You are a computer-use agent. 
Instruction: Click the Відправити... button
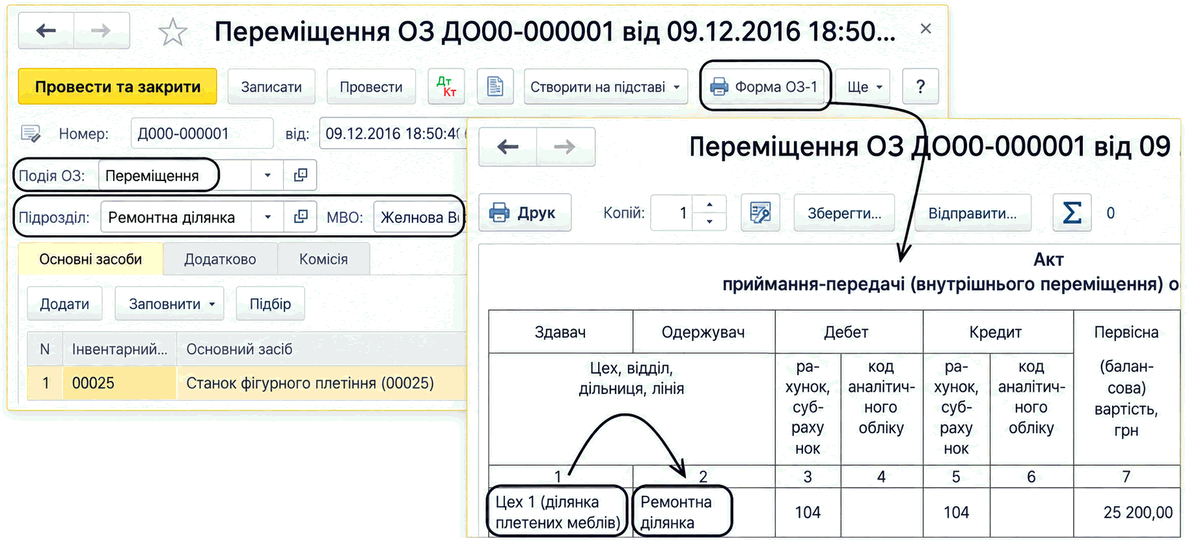click(x=973, y=213)
